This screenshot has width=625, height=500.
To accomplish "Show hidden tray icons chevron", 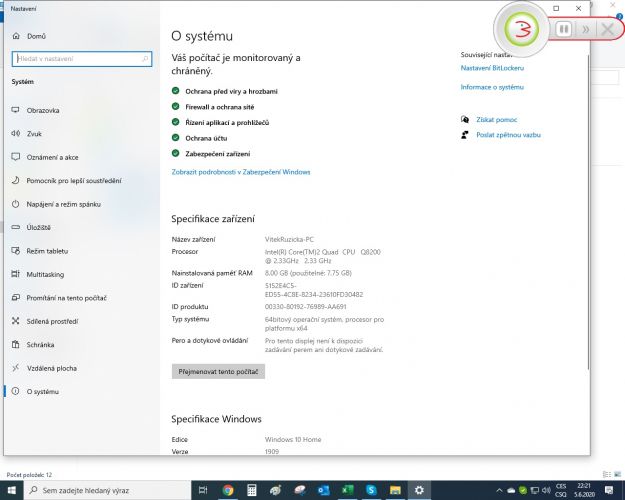I will click(x=499, y=490).
